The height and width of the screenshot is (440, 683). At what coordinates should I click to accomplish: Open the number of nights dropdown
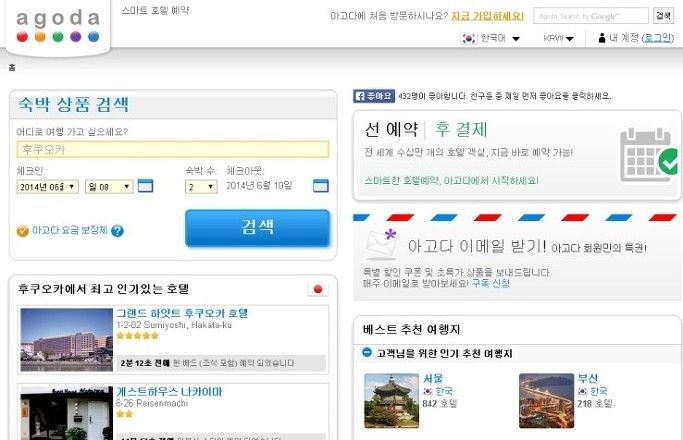point(201,187)
